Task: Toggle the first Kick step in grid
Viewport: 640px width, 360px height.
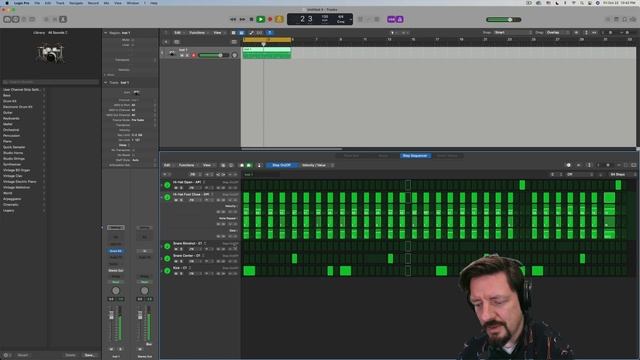Action: pos(249,271)
